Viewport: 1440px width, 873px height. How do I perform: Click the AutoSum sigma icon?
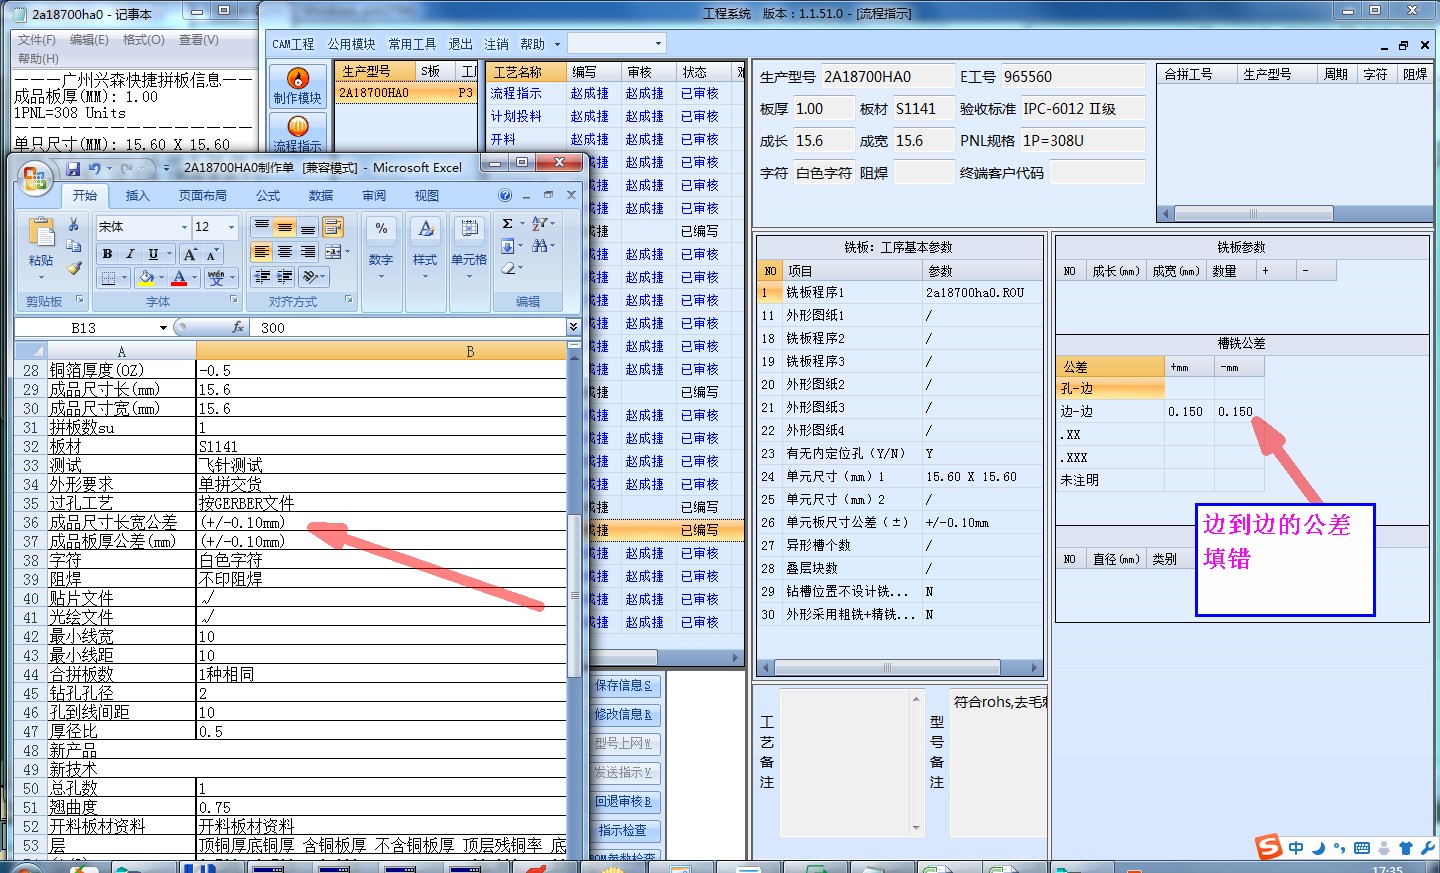(x=508, y=223)
